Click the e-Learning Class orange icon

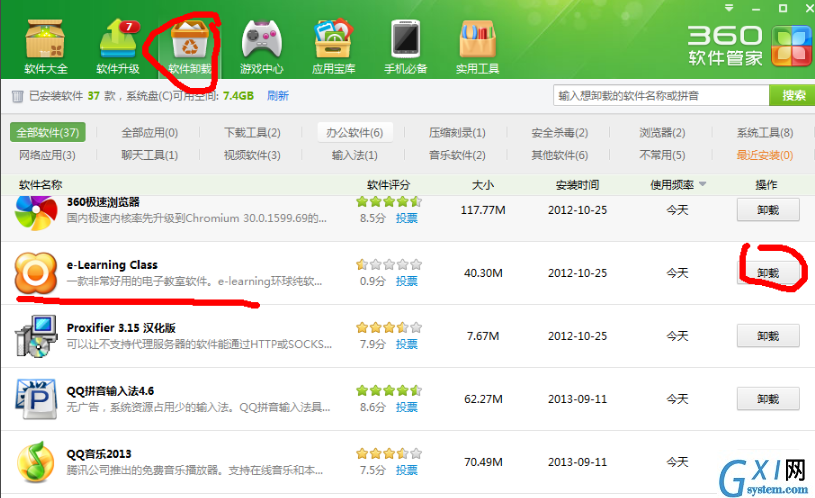pos(35,273)
